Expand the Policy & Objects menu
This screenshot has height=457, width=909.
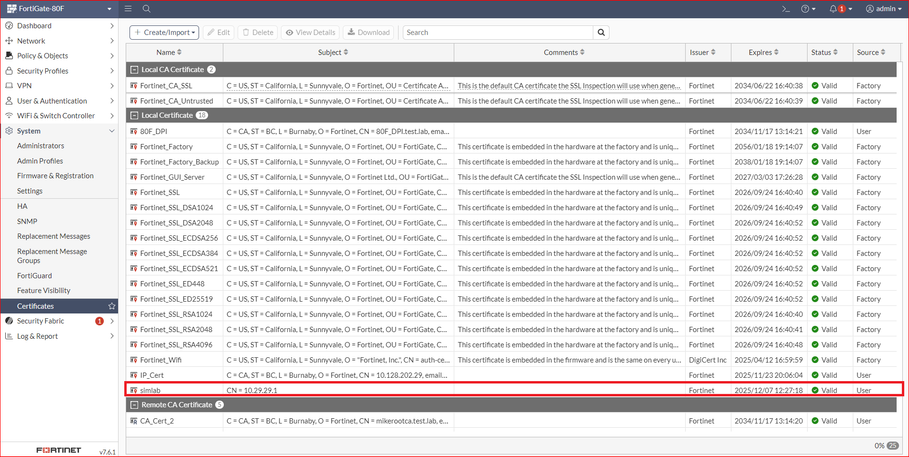coord(59,56)
